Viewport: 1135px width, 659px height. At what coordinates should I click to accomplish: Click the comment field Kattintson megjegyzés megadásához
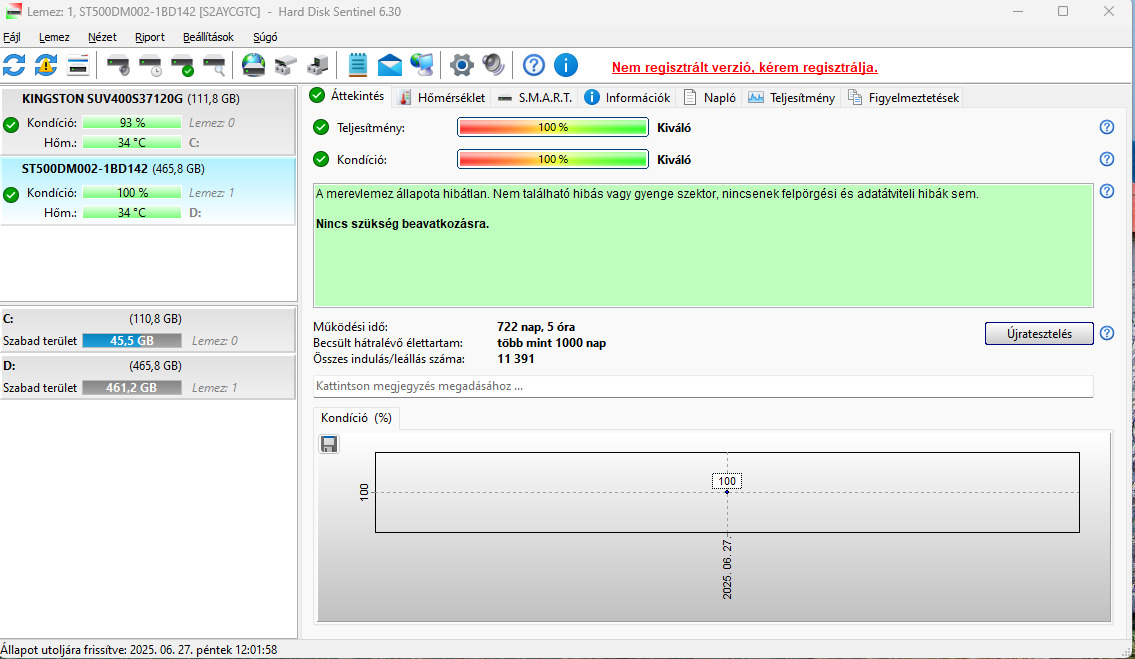pyautogui.click(x=703, y=386)
